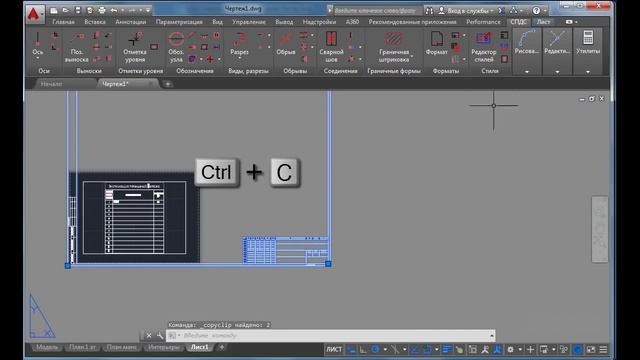Click the Autodesk Exchange X icon
The image size is (640, 360).
502,10
